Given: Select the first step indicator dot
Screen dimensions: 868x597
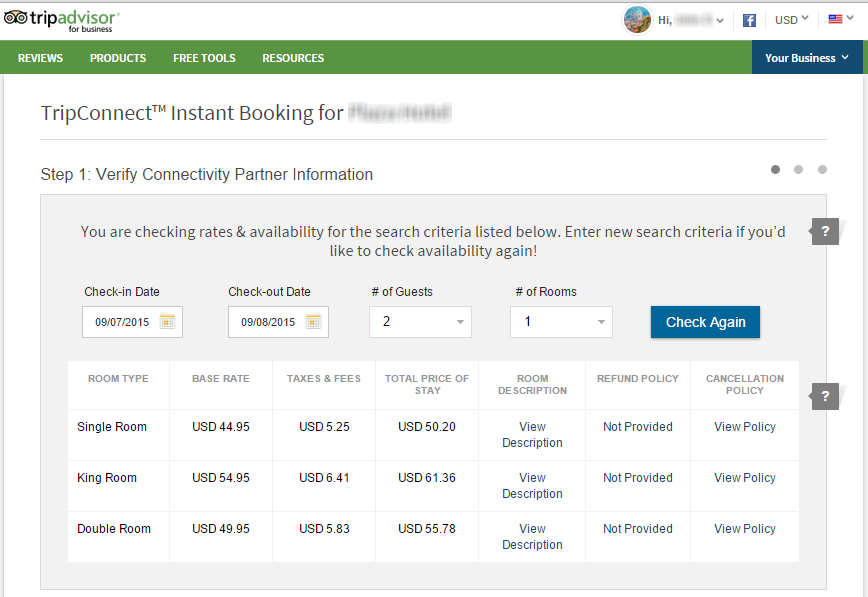Looking at the screenshot, I should point(775,170).
